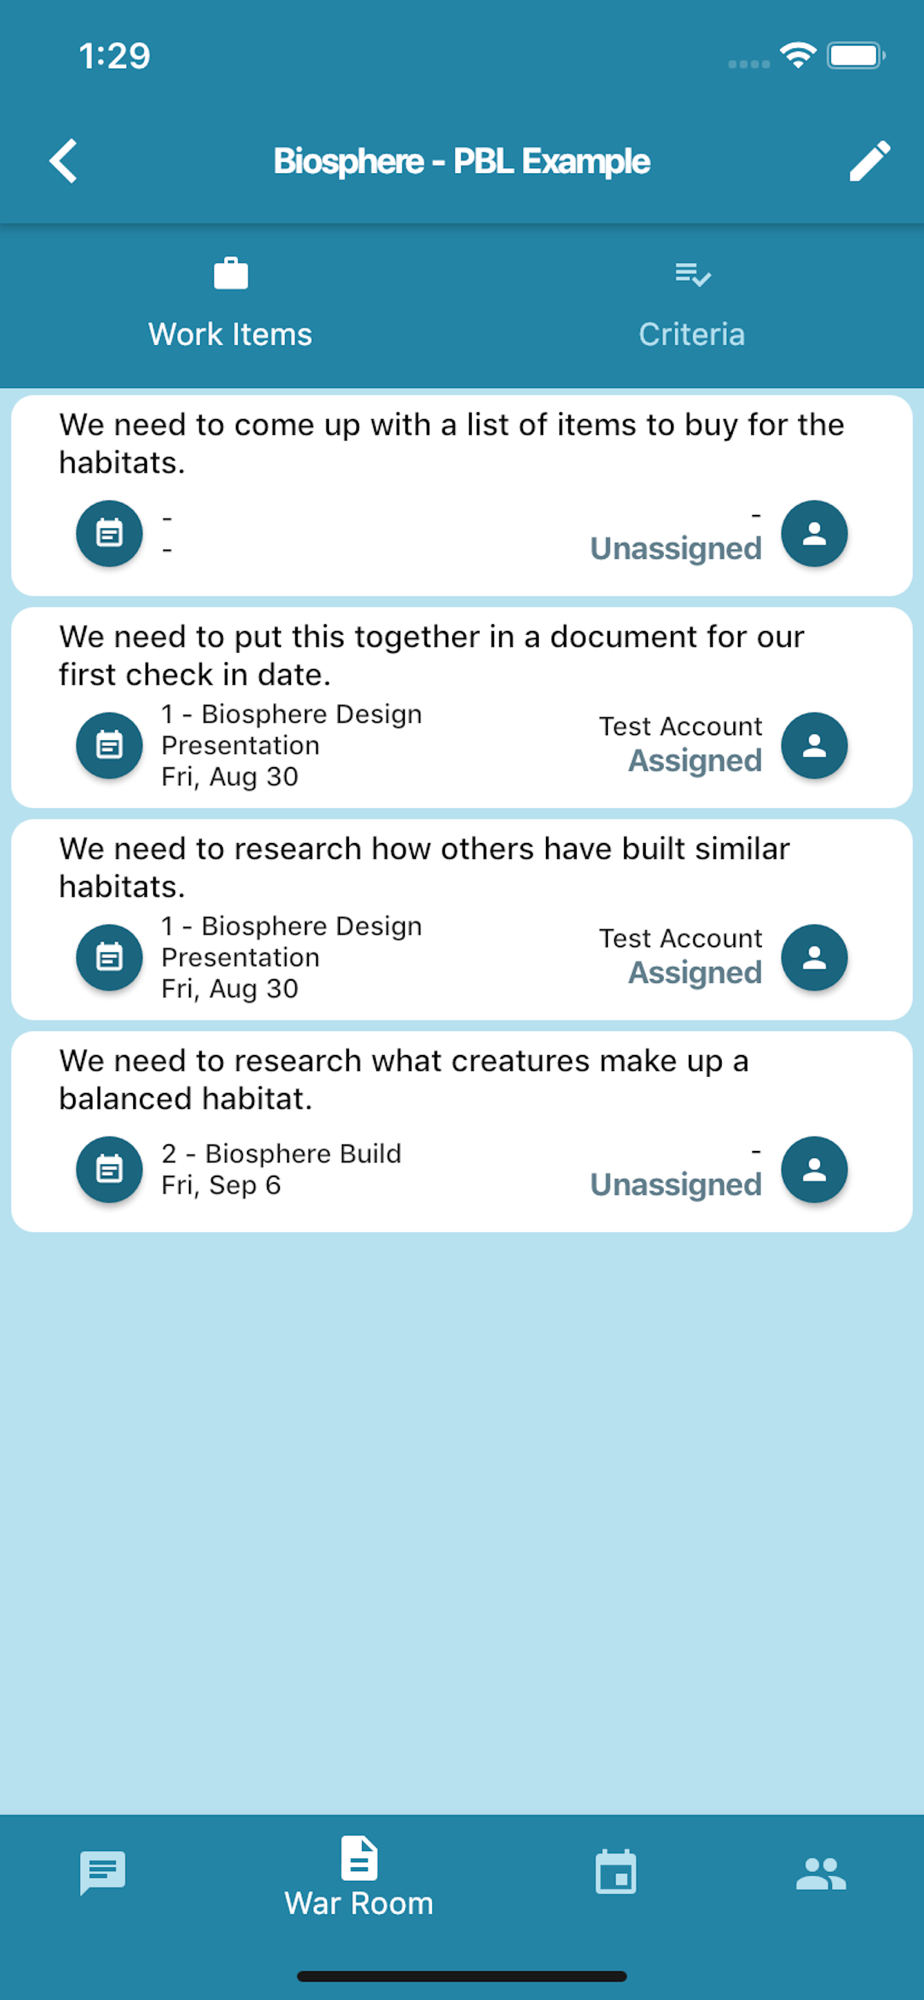The height and width of the screenshot is (2000, 924).
Task: Open the milestone icon for similar habitats research
Action: point(110,958)
